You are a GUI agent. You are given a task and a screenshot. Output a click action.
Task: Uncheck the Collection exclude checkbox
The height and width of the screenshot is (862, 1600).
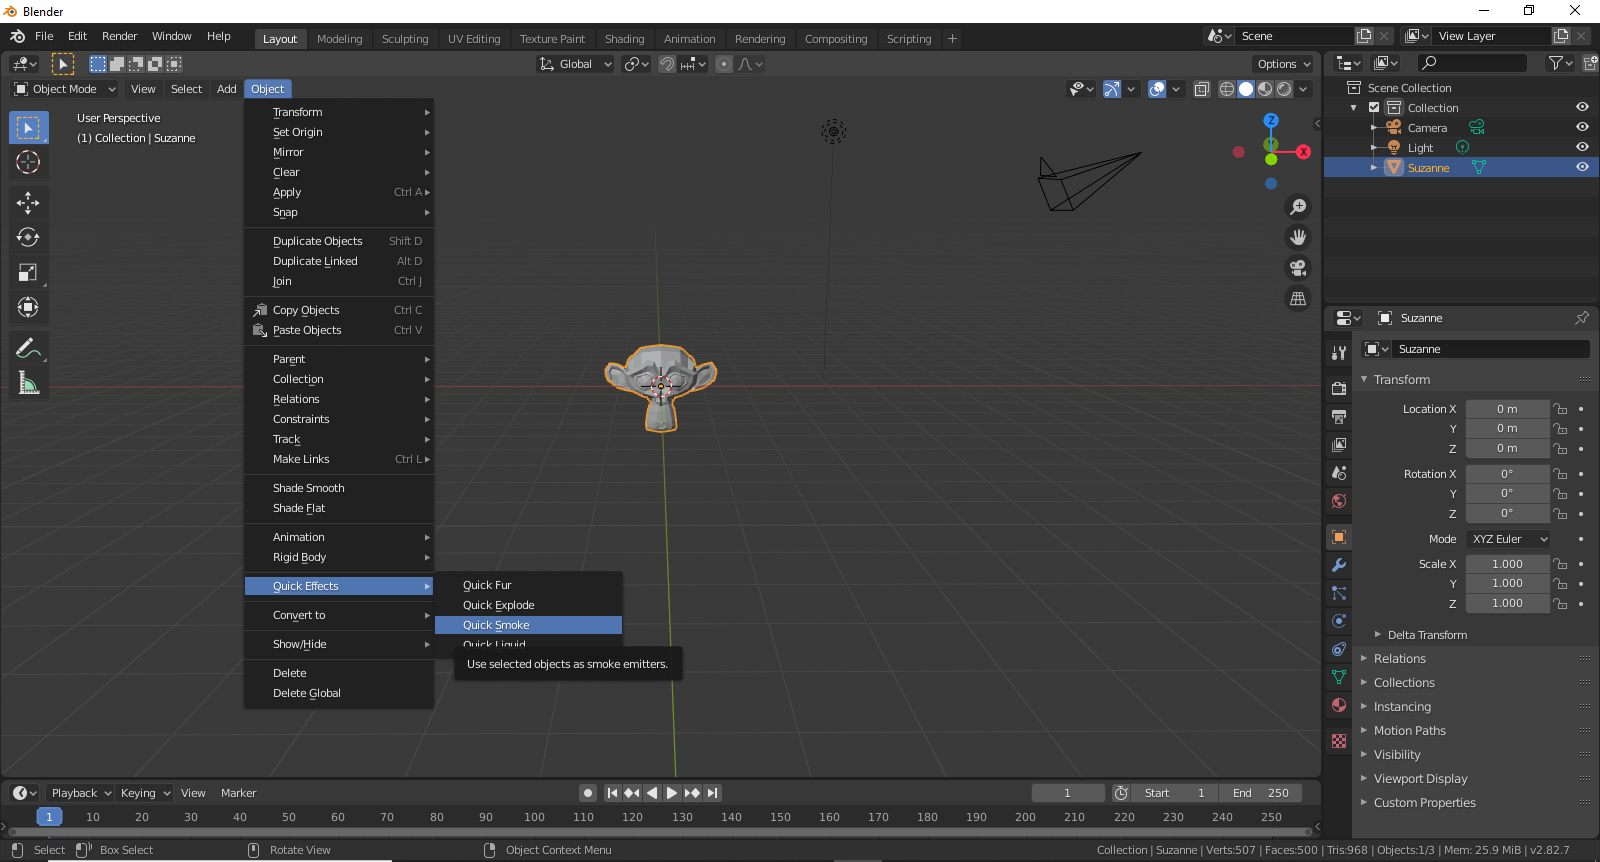point(1374,108)
